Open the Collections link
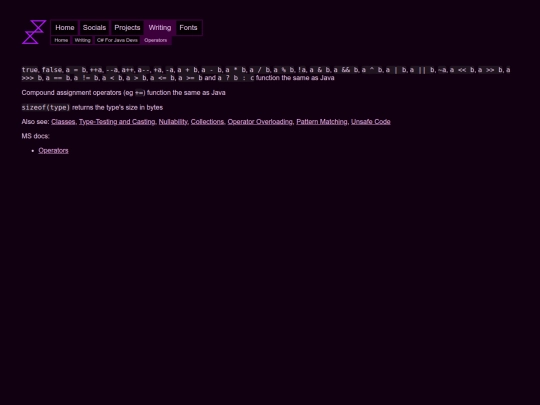 point(207,122)
